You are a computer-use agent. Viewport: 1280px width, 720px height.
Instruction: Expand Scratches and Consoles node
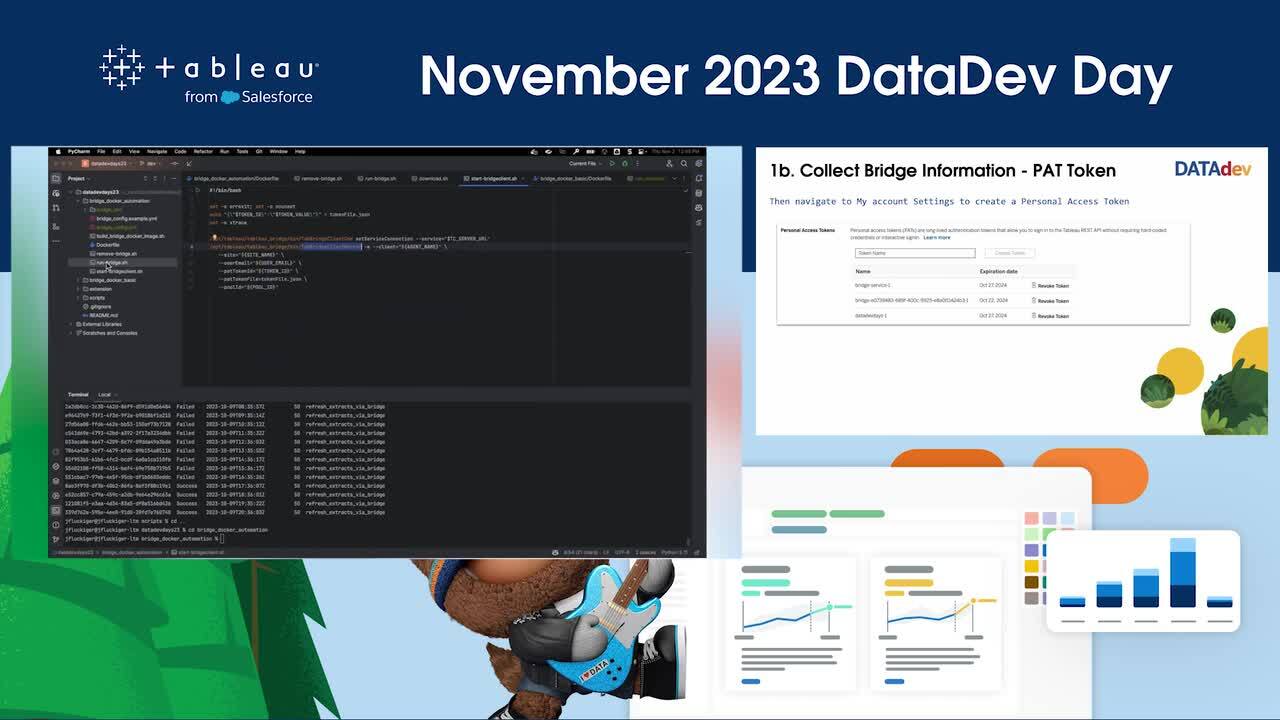[71, 333]
